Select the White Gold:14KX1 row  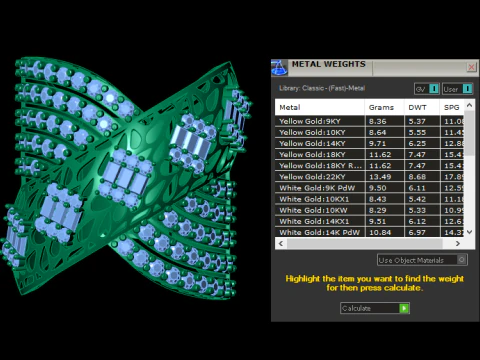[369, 221]
